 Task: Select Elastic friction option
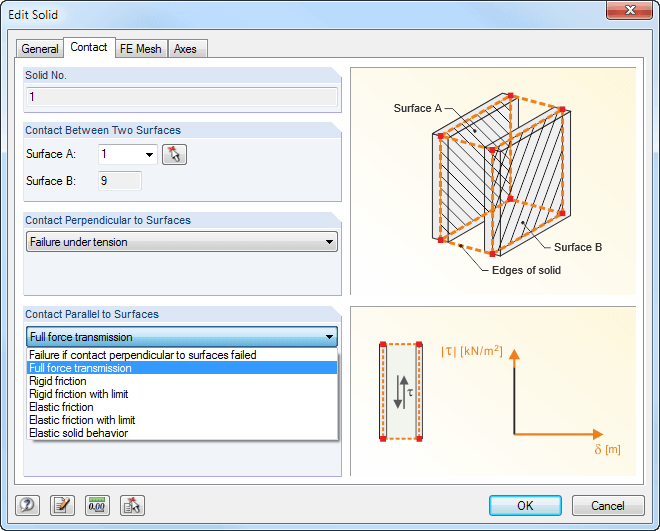pos(182,407)
